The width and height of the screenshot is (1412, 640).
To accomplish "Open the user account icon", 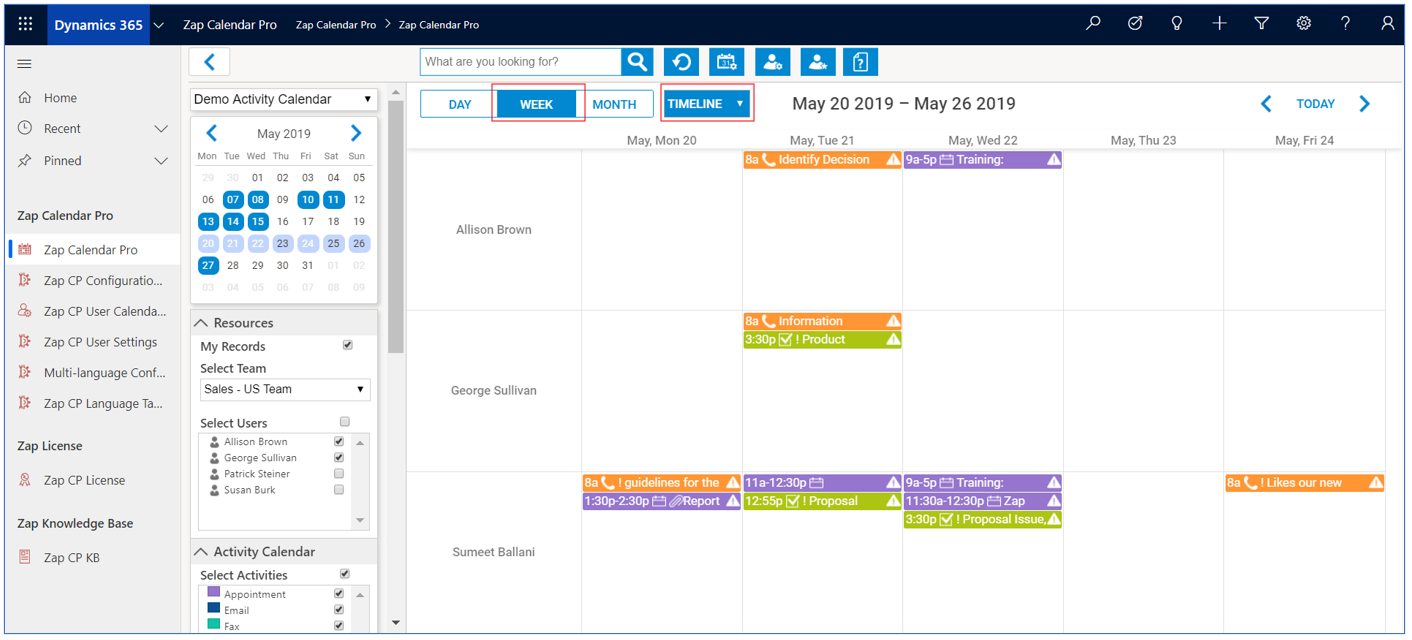I will point(1388,23).
